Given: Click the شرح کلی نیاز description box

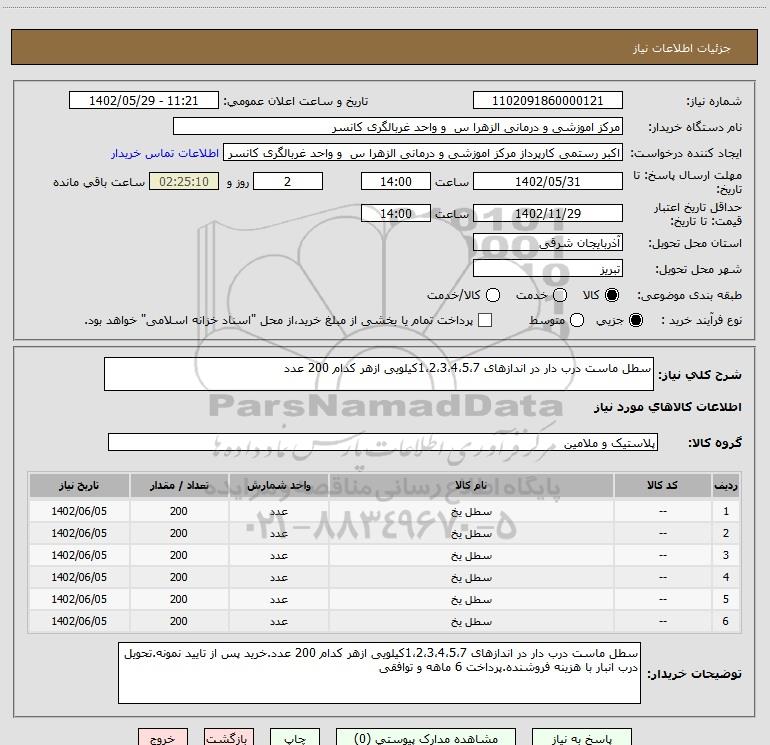Looking at the screenshot, I should 379,374.
